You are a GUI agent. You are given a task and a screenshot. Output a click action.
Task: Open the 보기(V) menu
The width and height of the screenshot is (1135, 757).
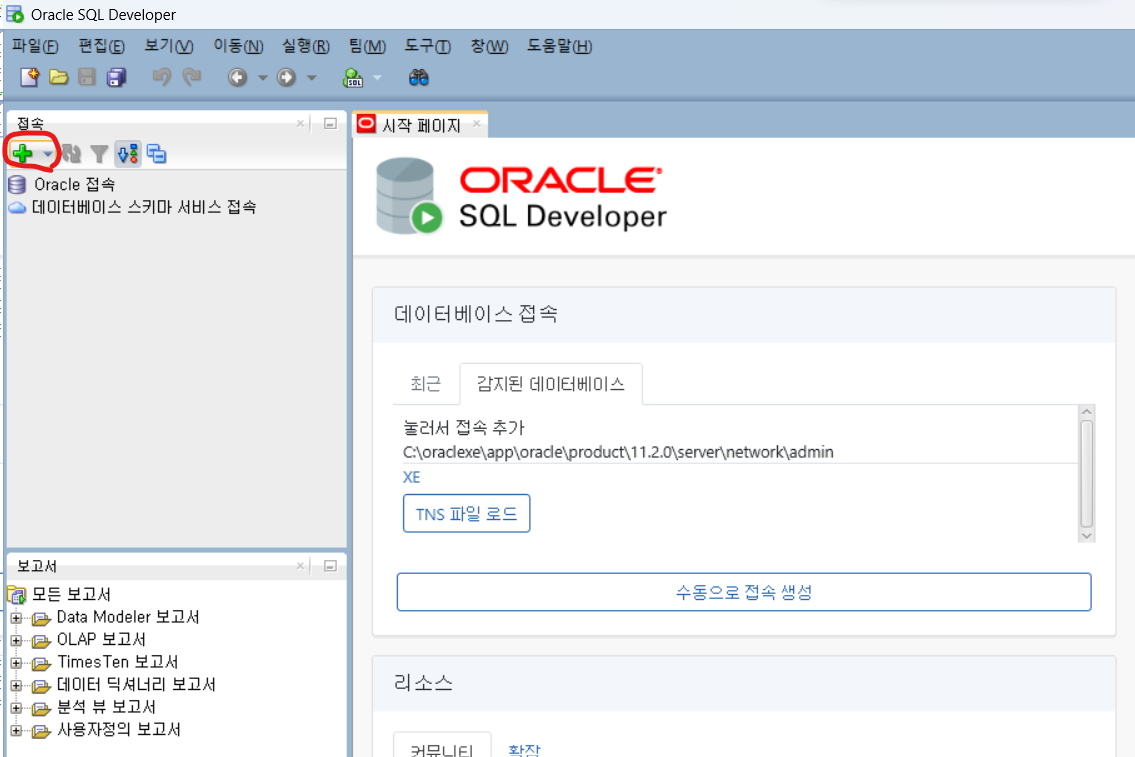(x=169, y=46)
